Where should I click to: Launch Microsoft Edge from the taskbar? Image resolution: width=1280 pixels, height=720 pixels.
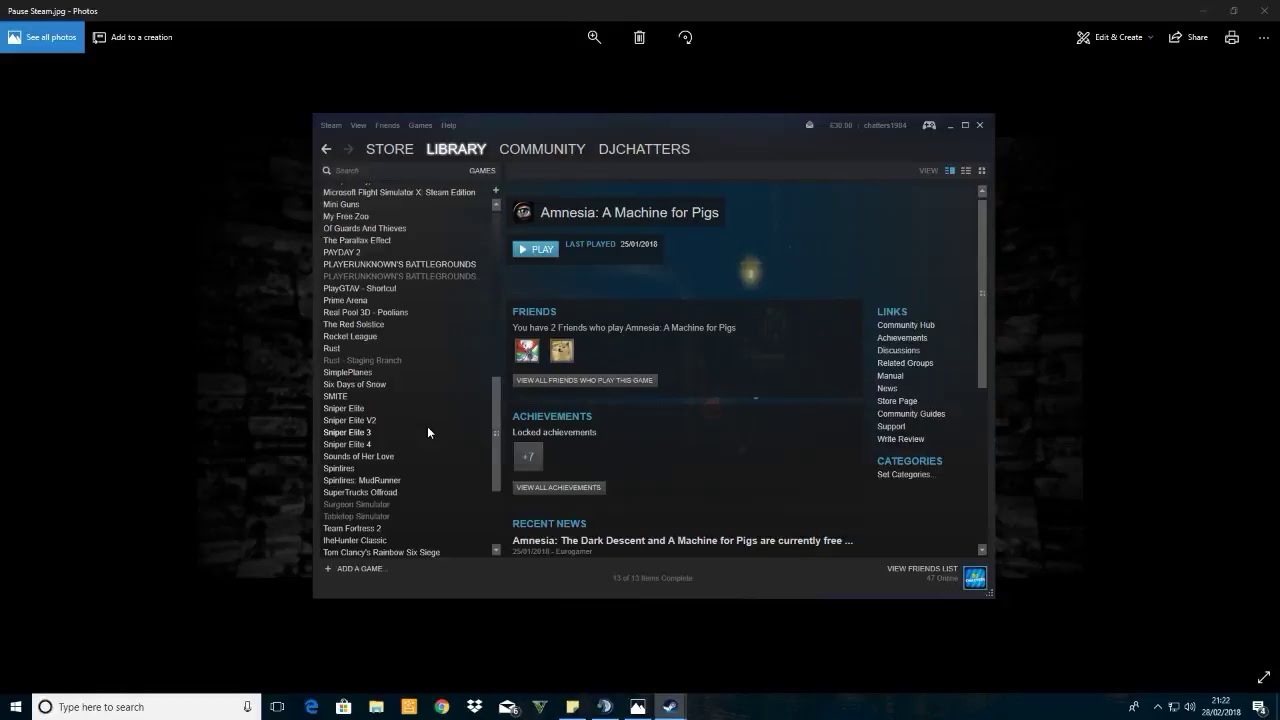coord(311,707)
